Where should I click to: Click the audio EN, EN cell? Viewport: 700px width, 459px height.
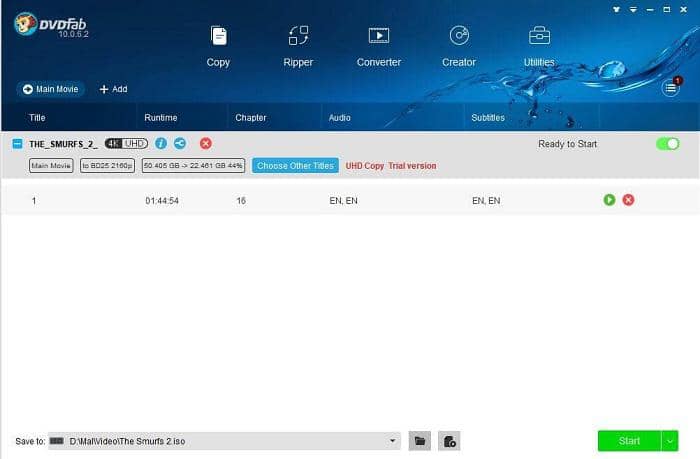point(343,201)
